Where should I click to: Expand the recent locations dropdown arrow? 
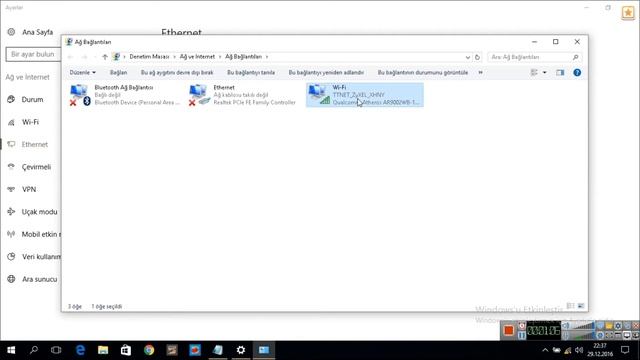tap(95, 57)
